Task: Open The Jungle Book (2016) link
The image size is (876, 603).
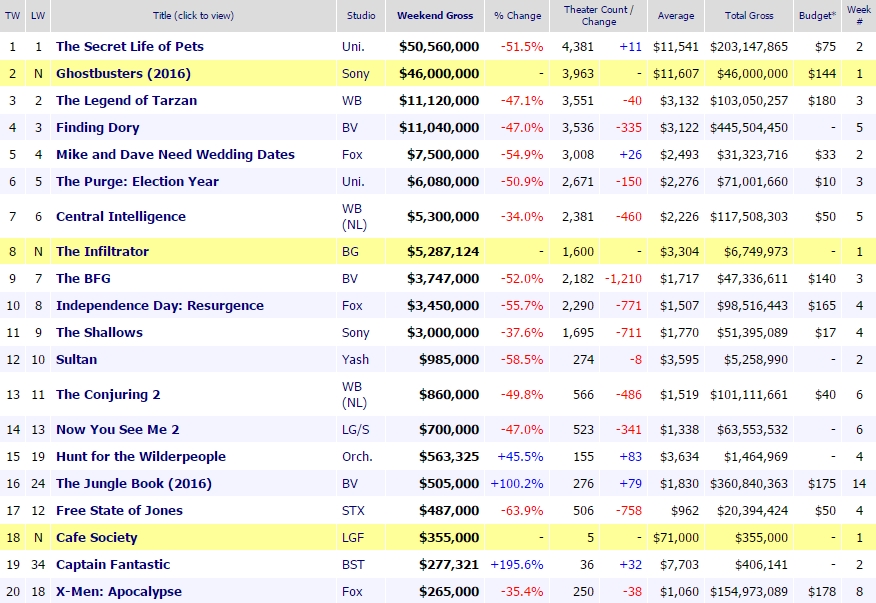Action: point(134,483)
